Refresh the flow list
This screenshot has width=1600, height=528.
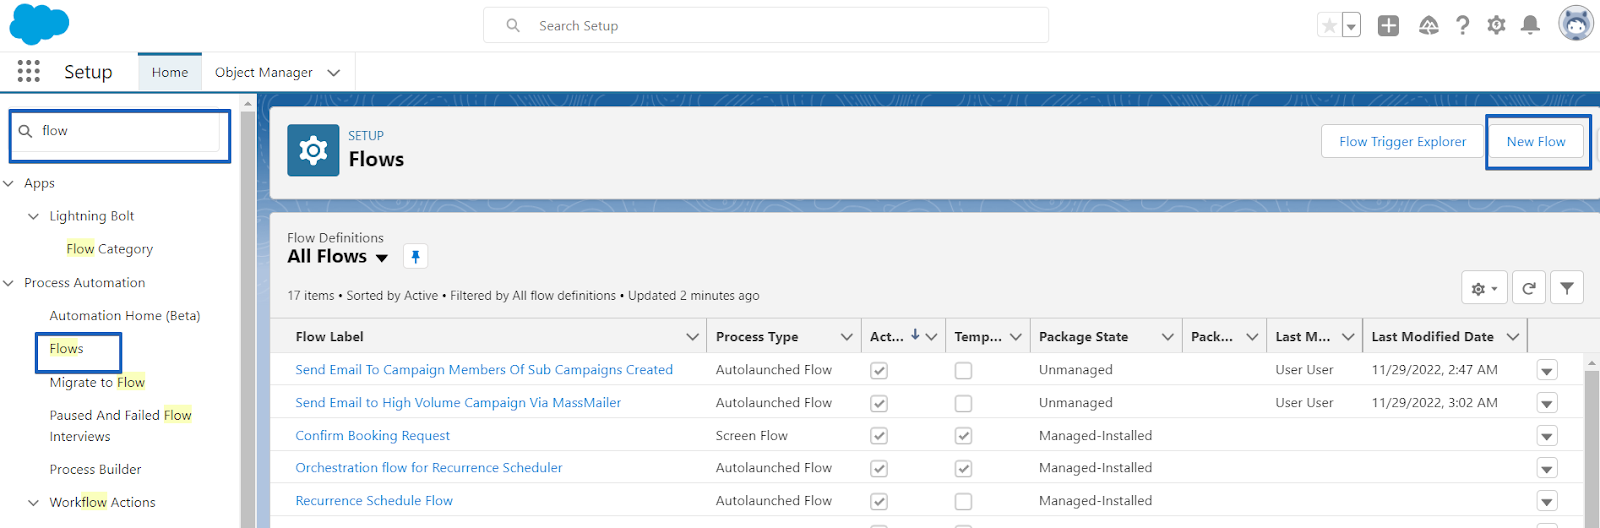point(1528,288)
